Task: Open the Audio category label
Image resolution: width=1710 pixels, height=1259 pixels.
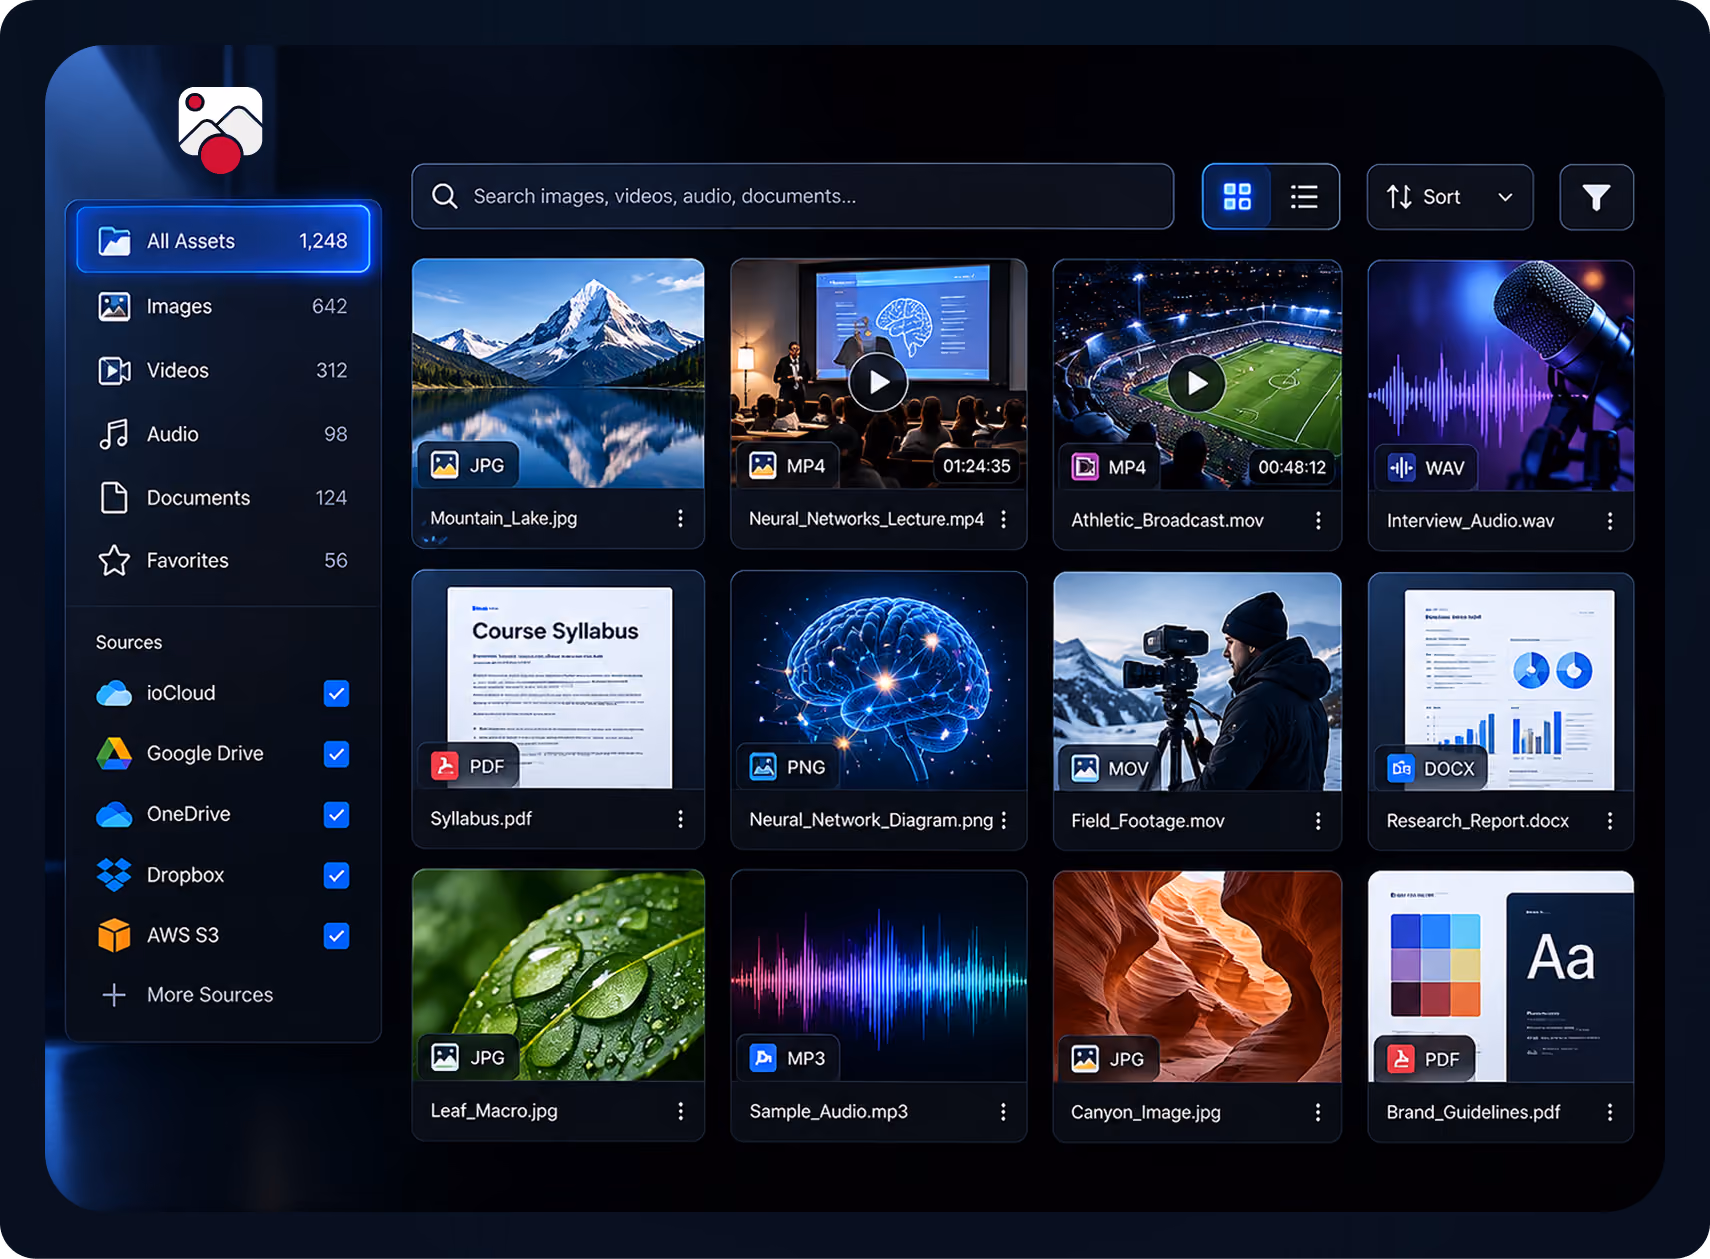Action: 172,434
